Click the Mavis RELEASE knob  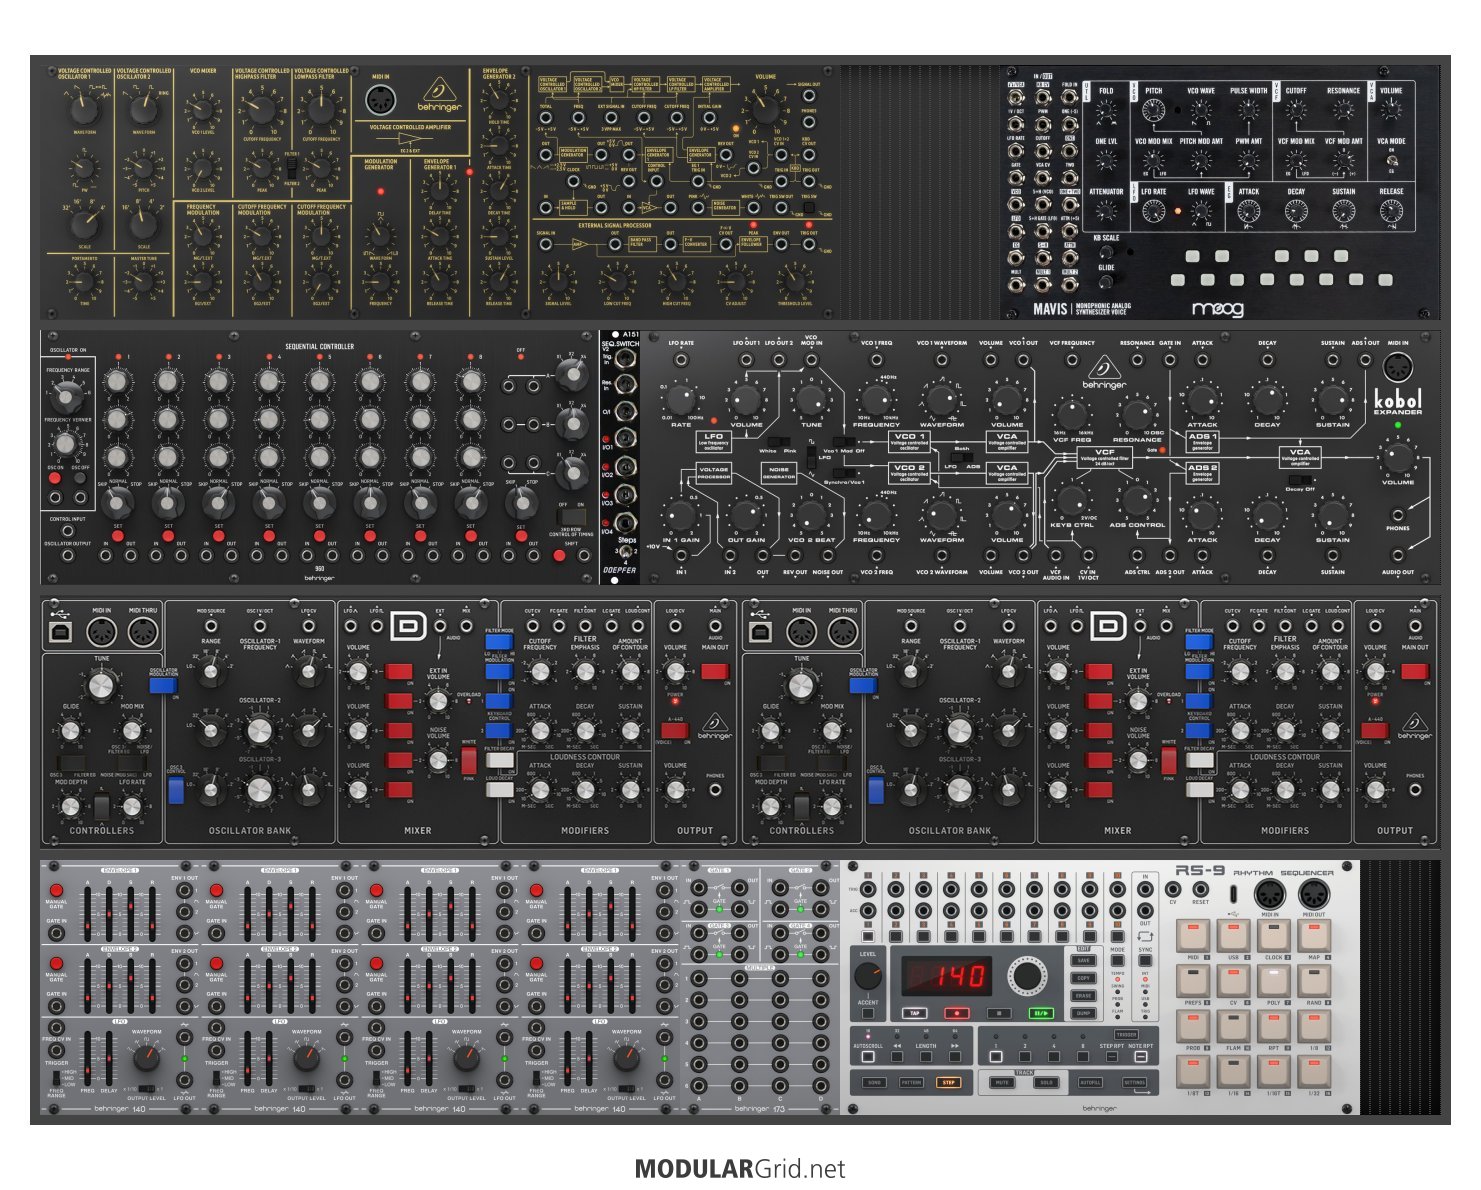pyautogui.click(x=1391, y=211)
